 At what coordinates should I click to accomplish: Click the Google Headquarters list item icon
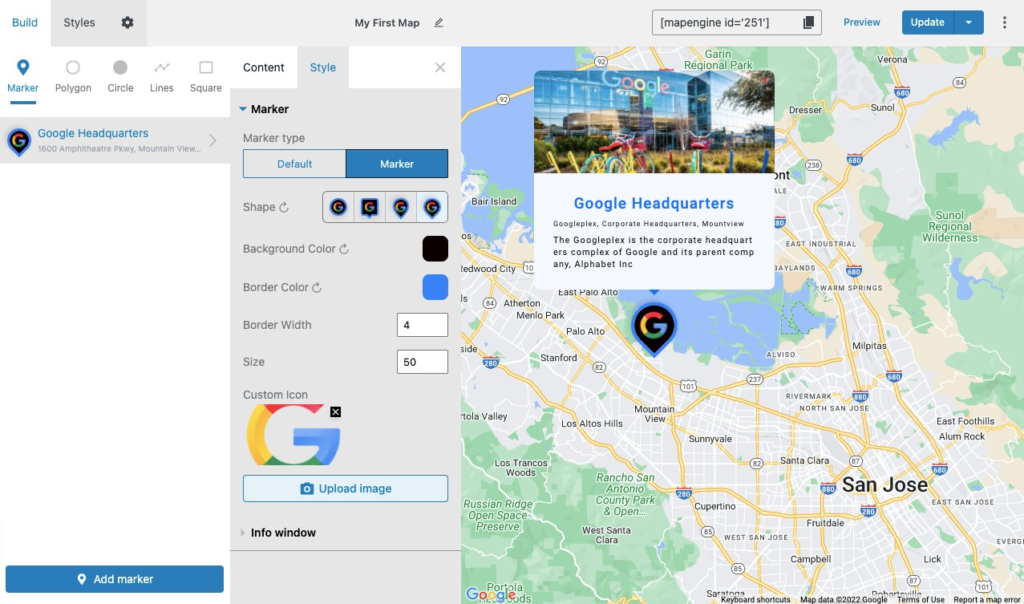(x=19, y=141)
